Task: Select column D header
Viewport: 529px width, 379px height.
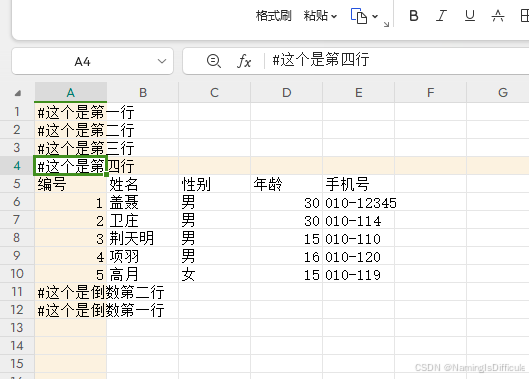Action: point(286,92)
